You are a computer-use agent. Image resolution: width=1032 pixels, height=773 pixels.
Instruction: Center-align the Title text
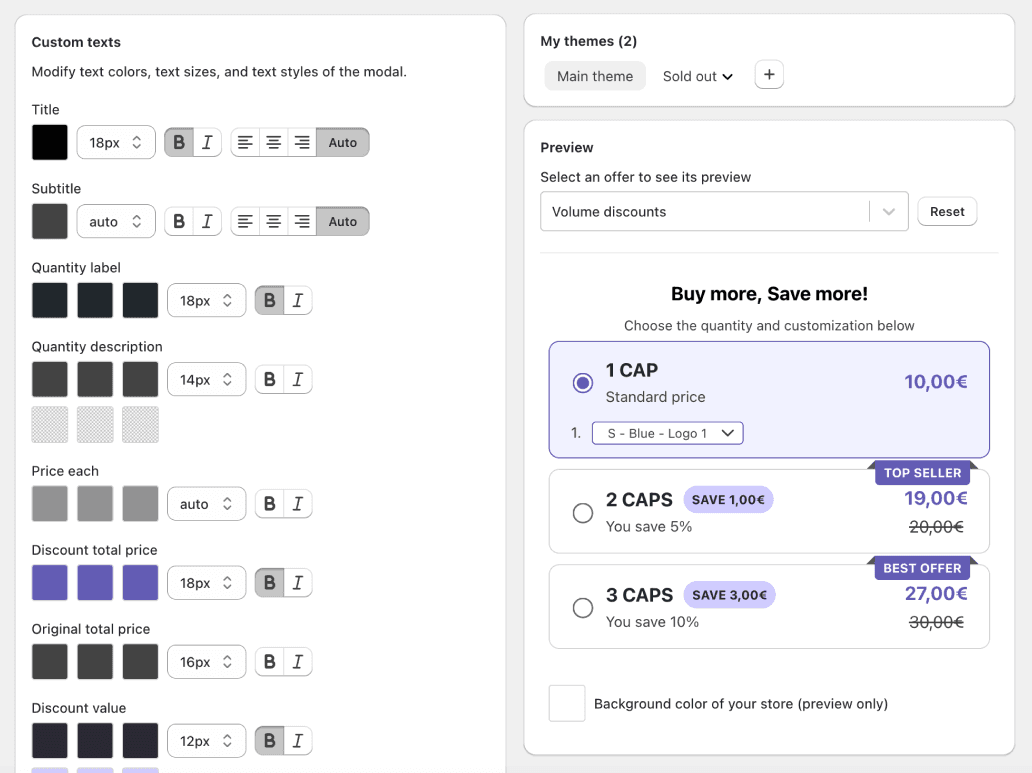click(273, 142)
